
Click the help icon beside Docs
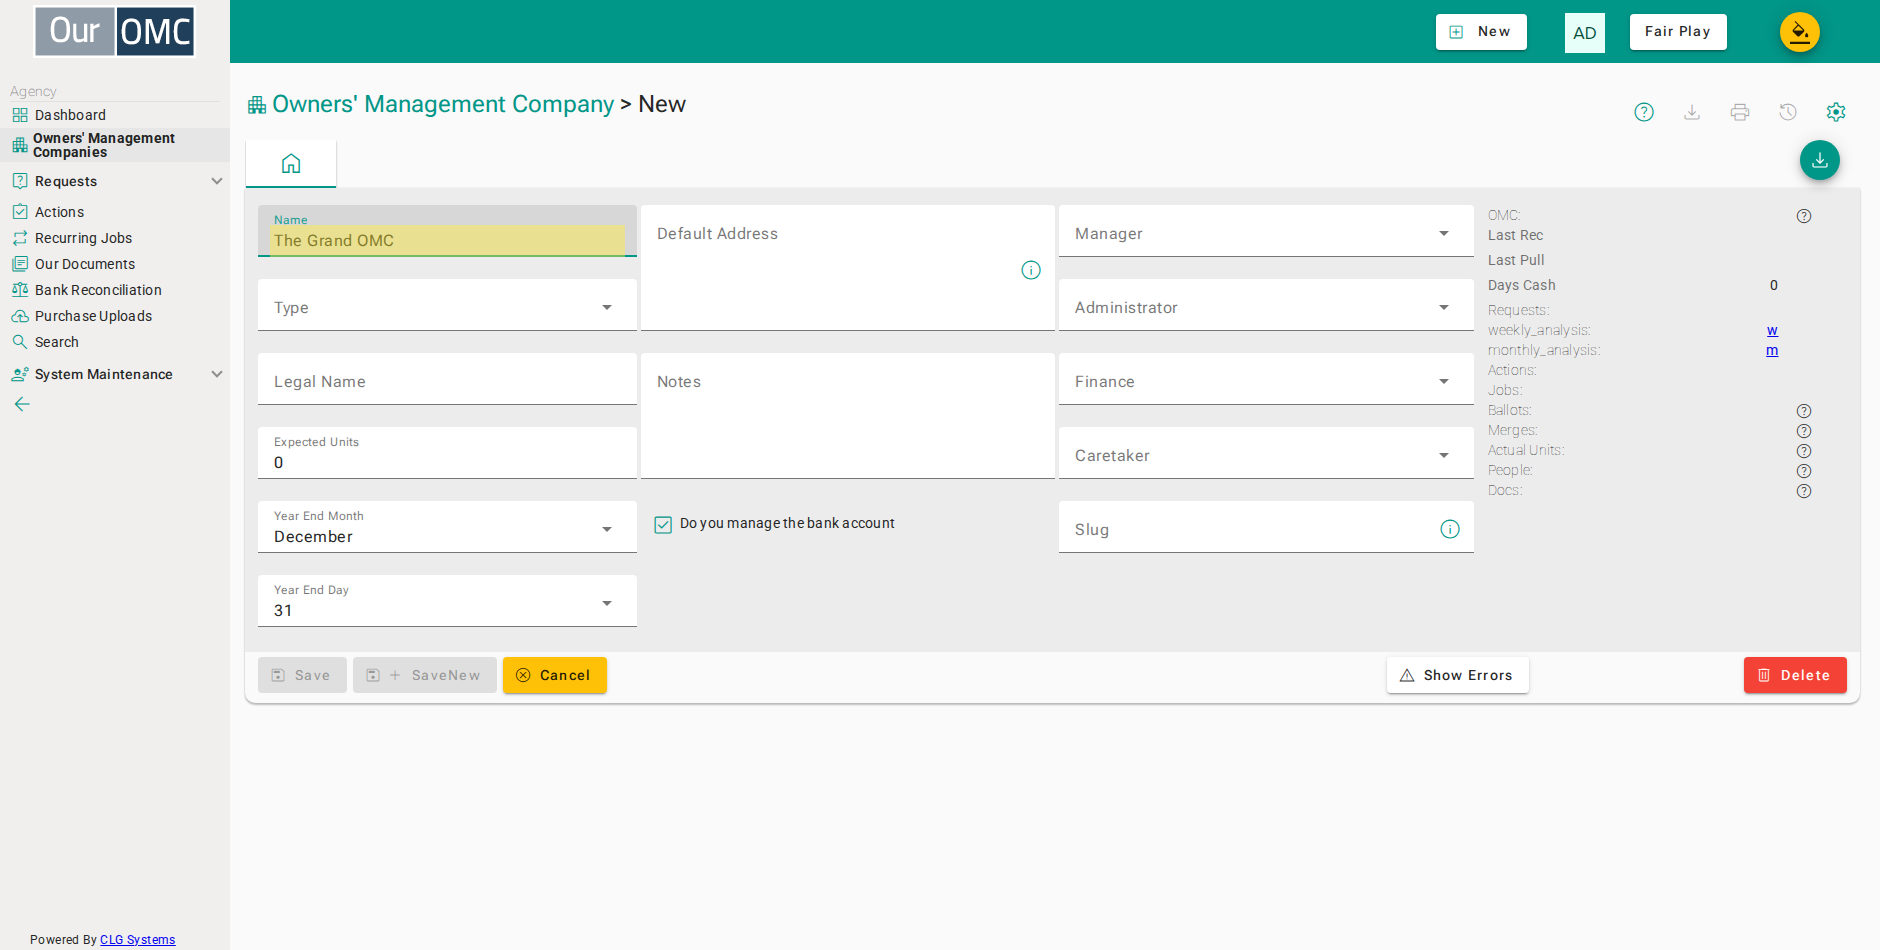click(1804, 491)
